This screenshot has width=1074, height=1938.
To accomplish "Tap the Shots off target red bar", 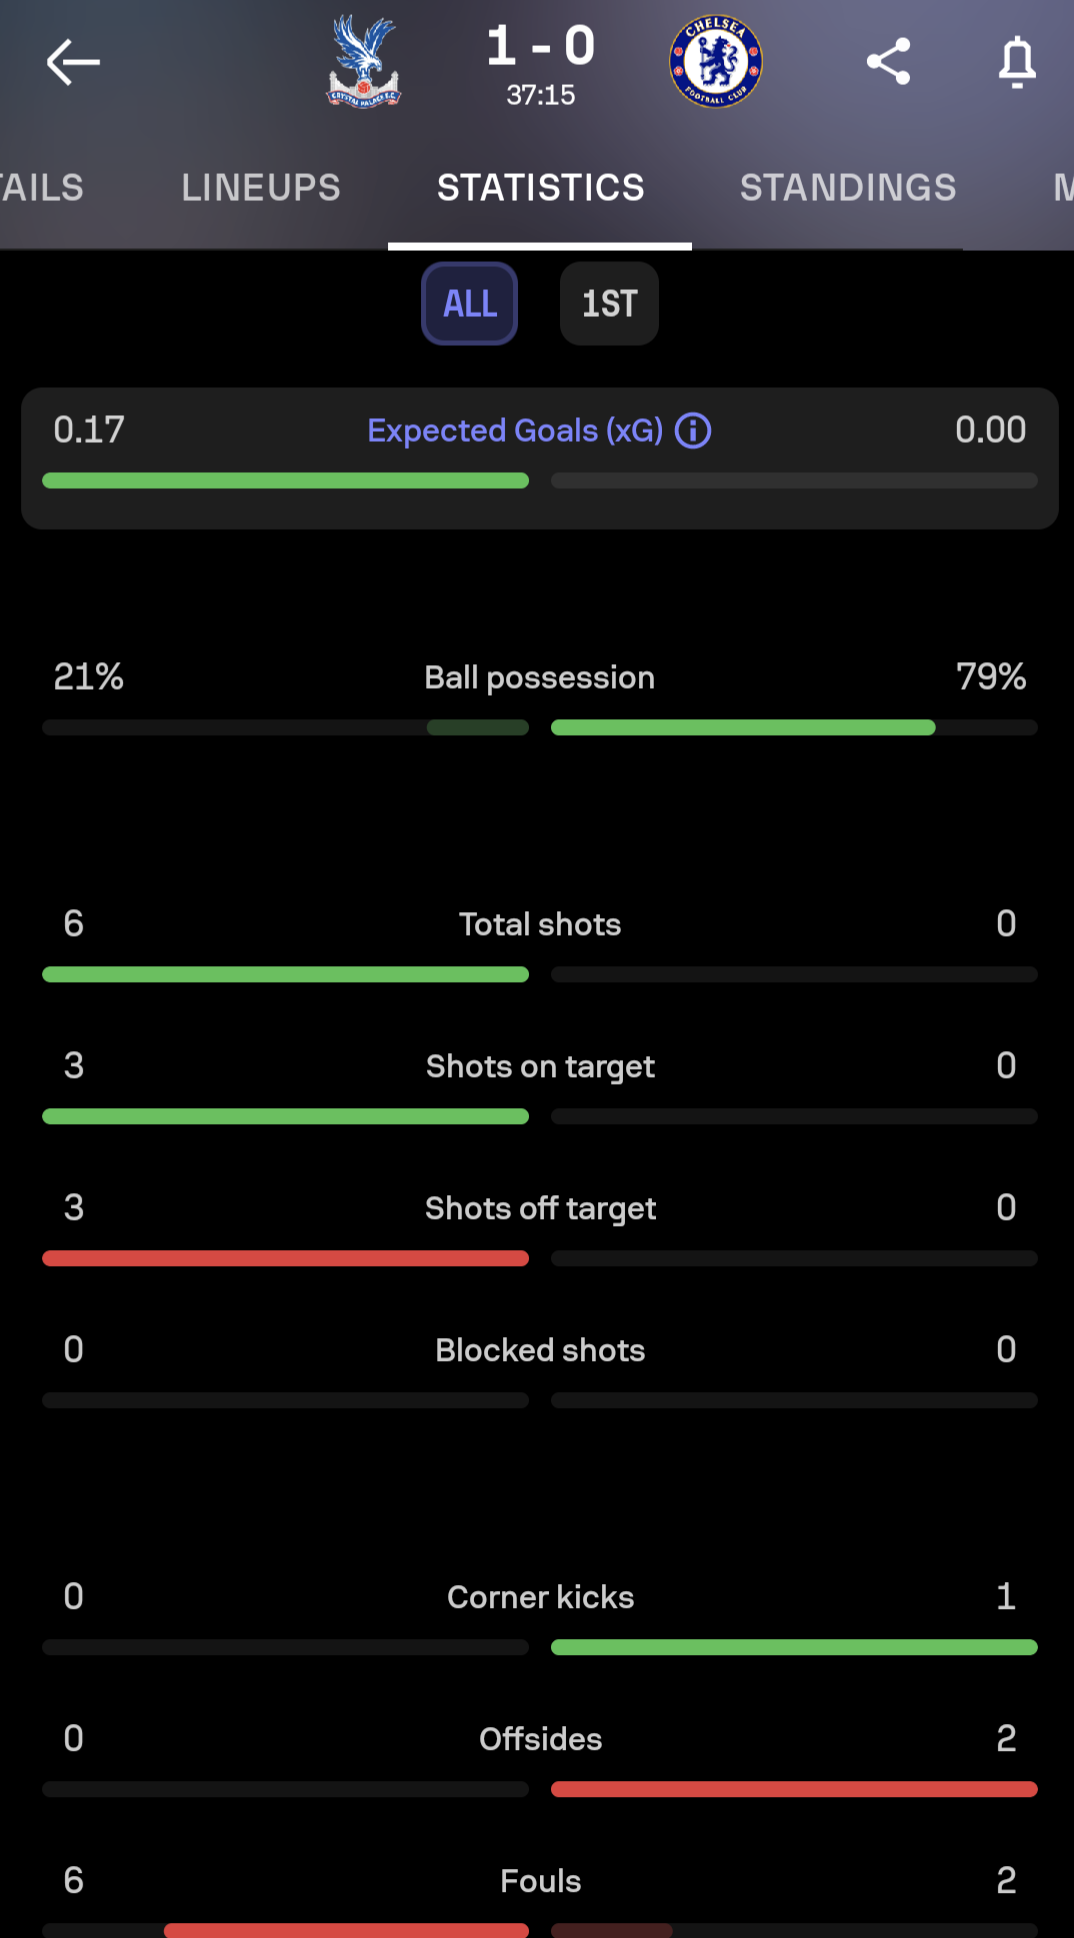I will (285, 1258).
